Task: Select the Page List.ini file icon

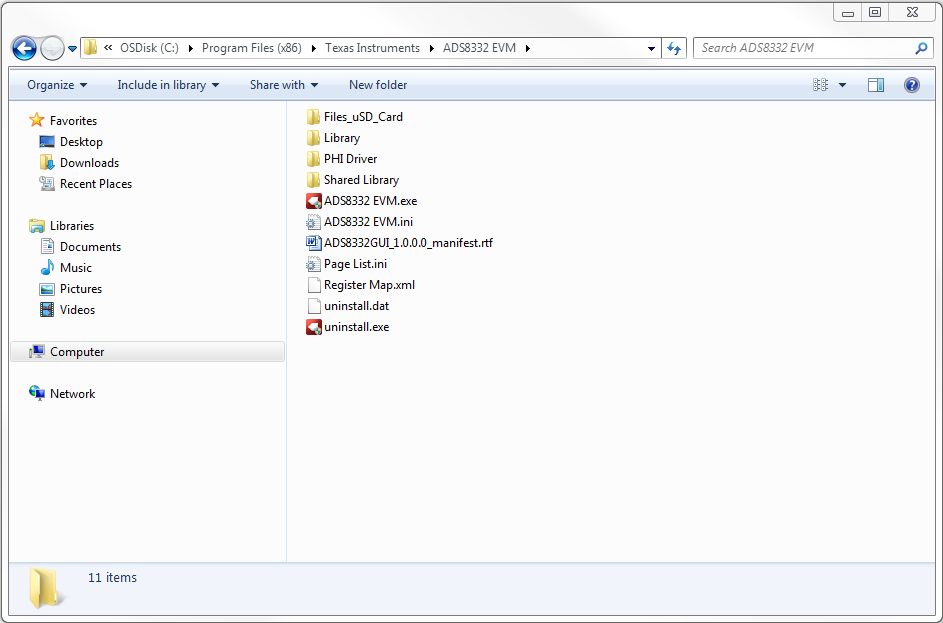Action: coord(314,264)
